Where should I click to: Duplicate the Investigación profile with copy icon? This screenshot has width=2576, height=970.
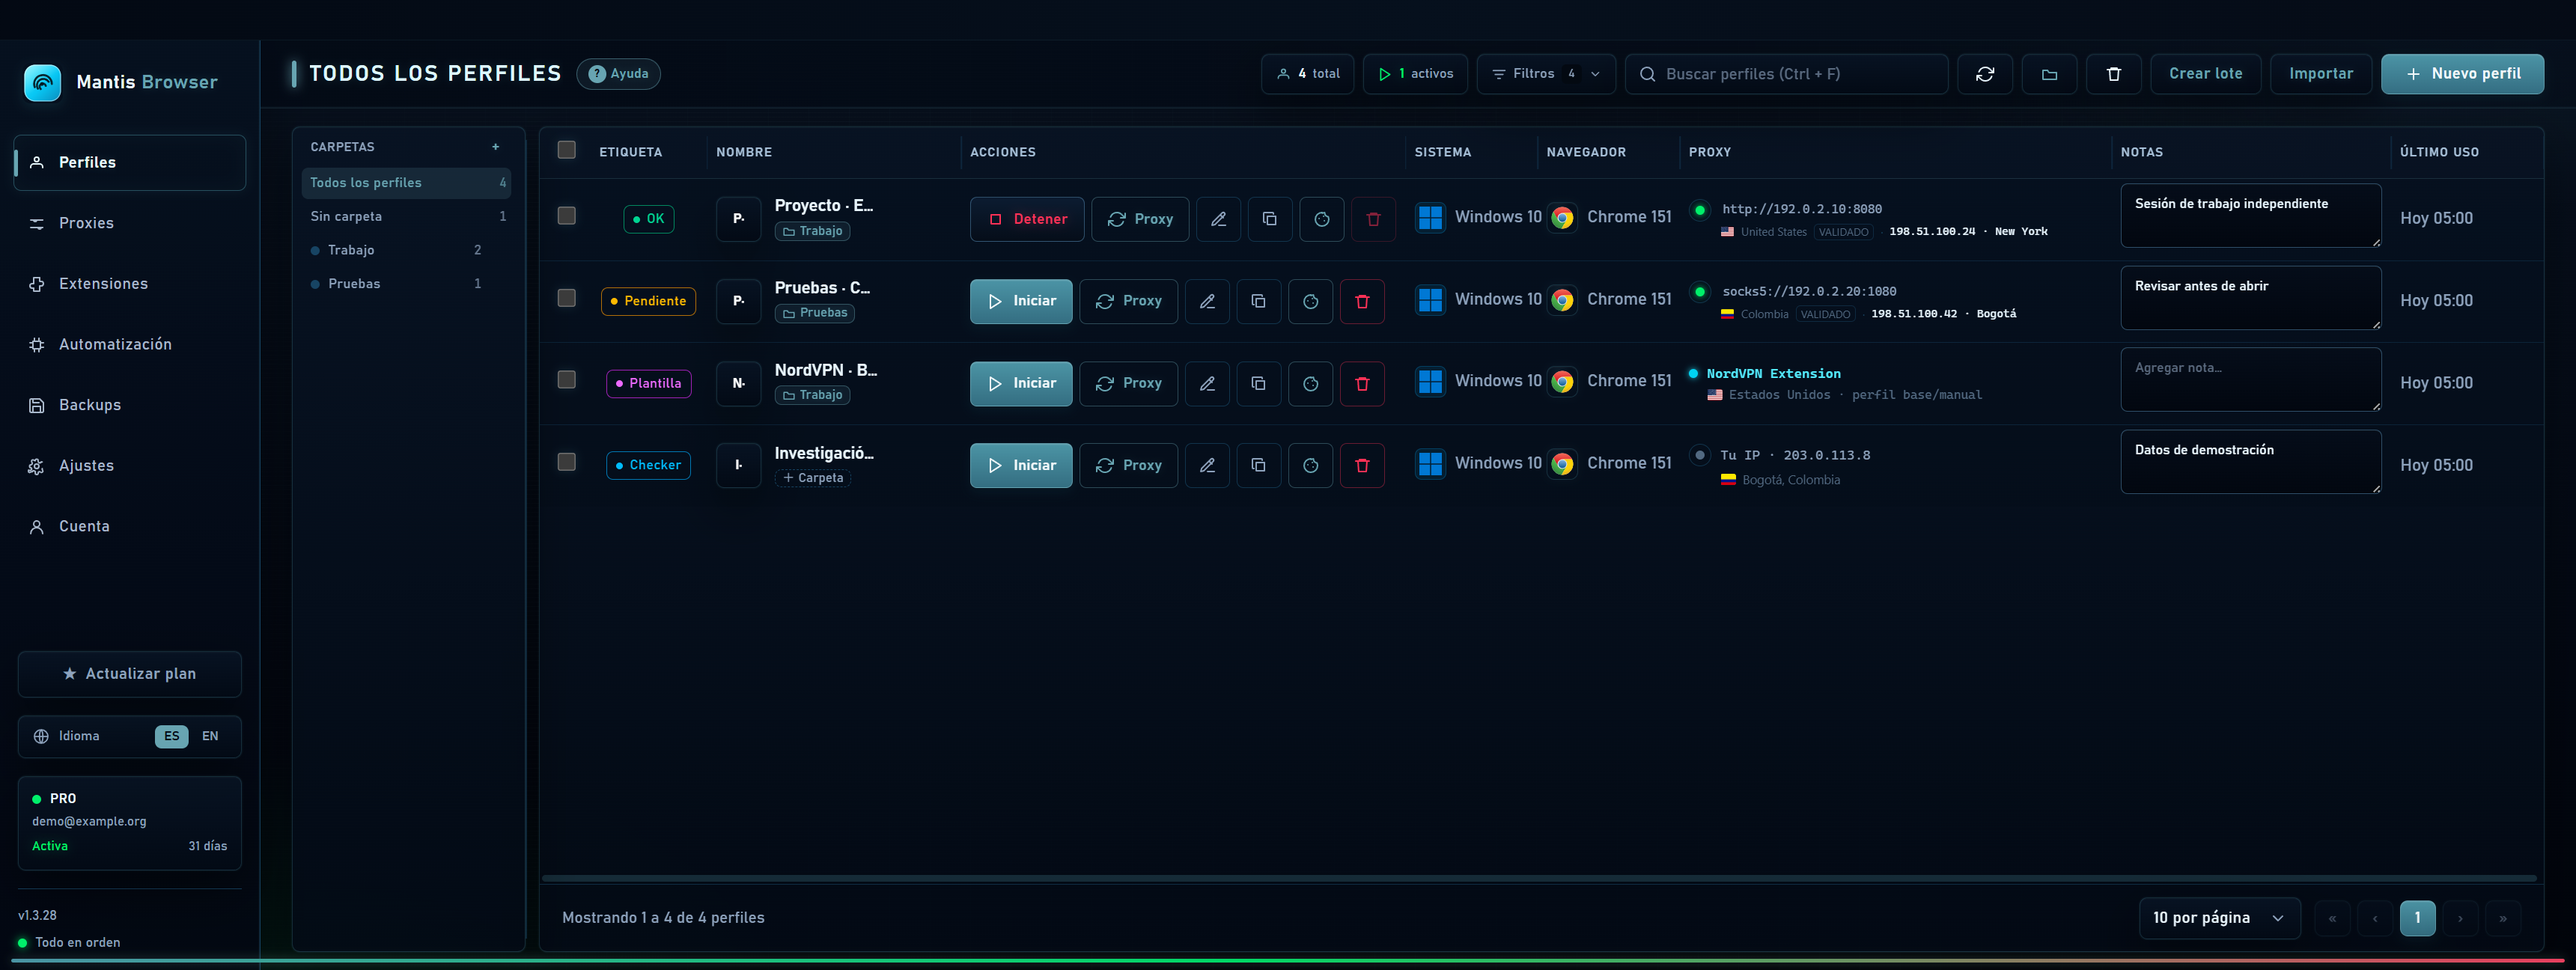1259,465
